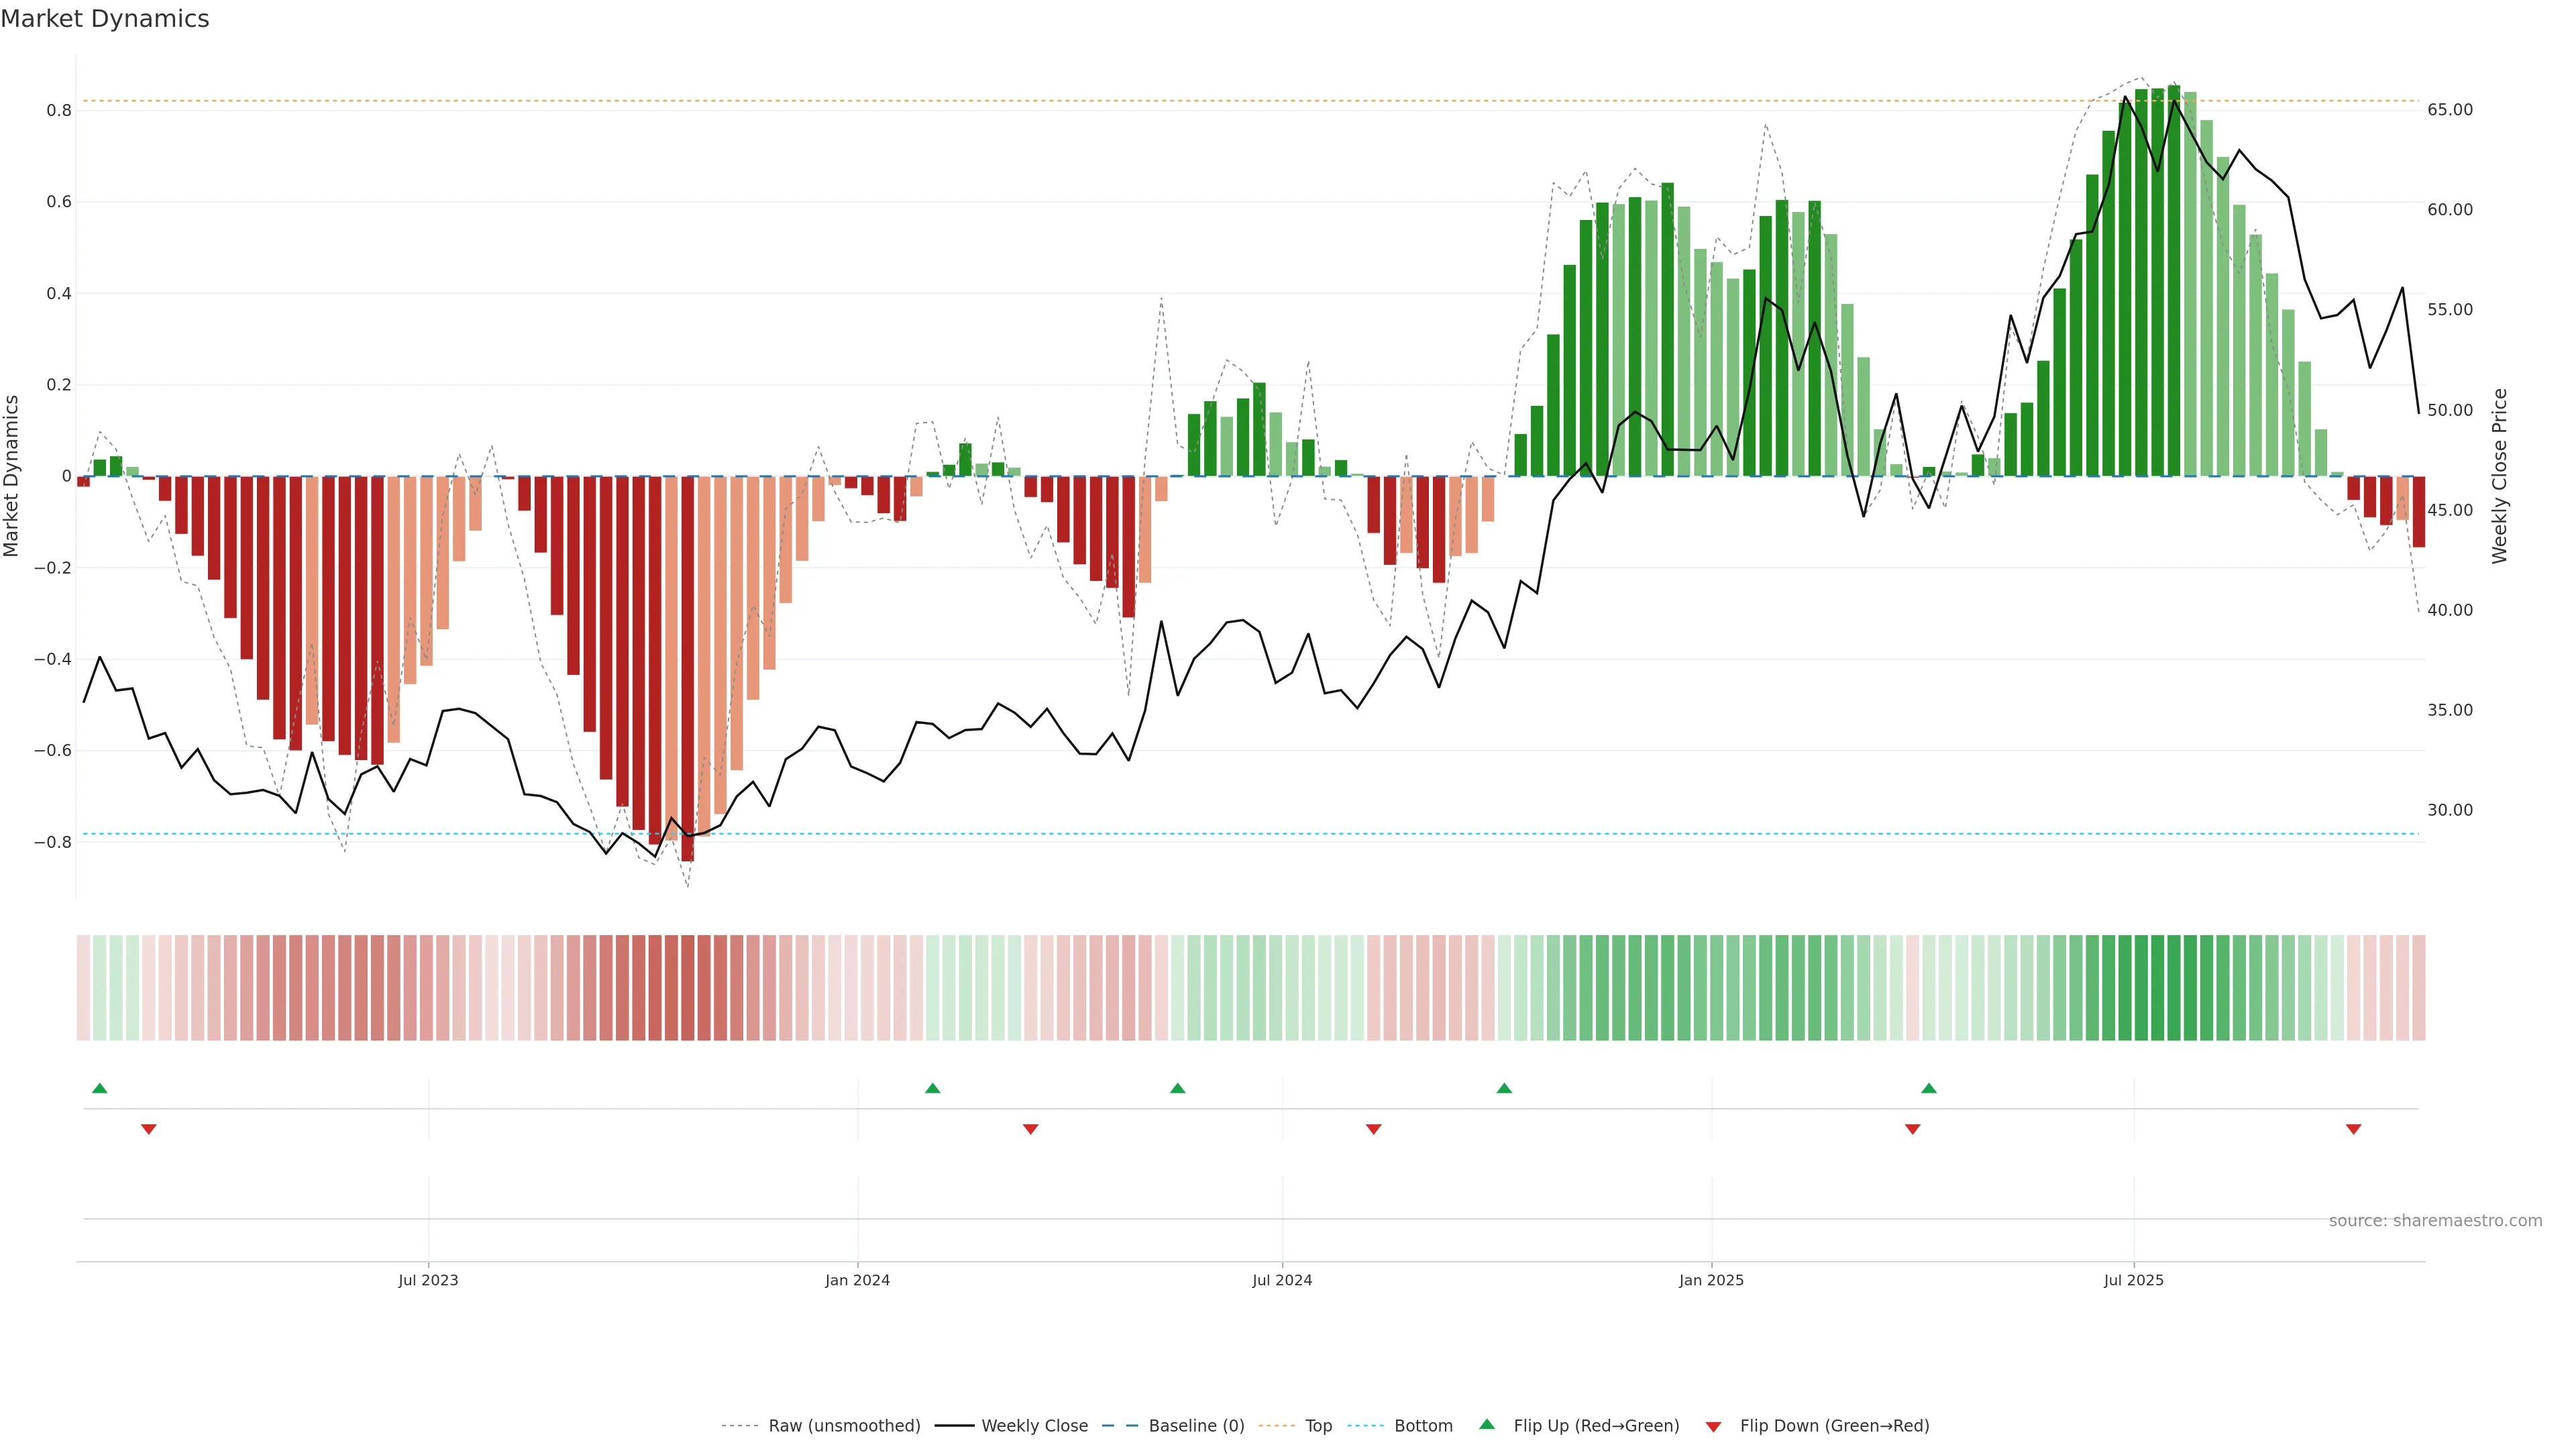
Task: Click the source: sharemaestro.com text
Action: pos(2435,1221)
